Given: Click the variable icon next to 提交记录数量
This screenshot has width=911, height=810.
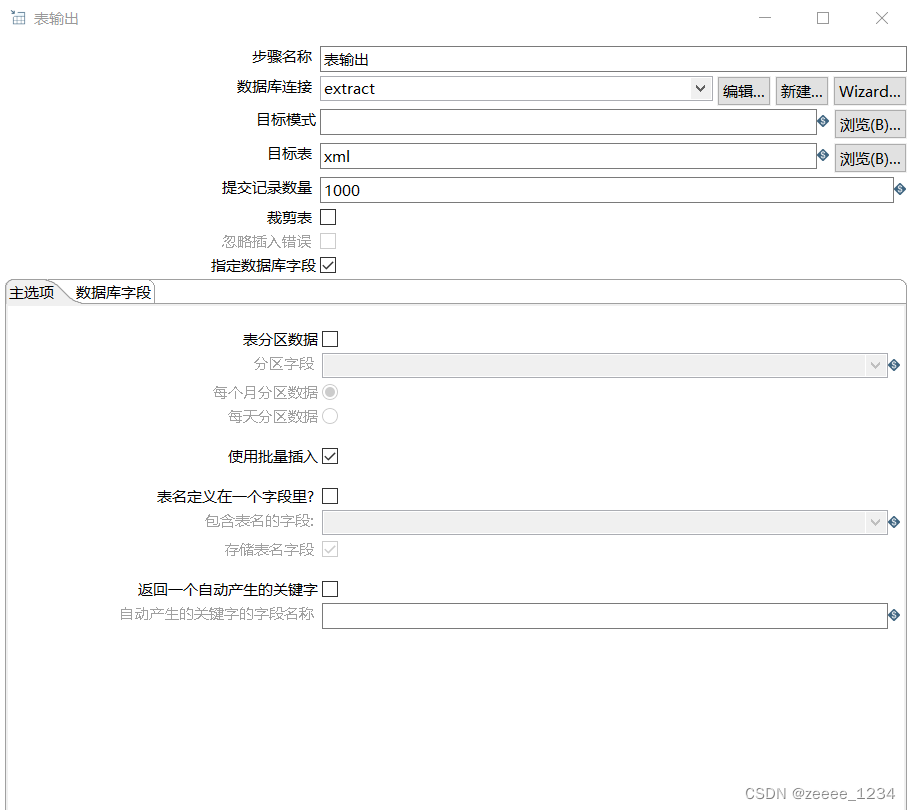Looking at the screenshot, I should click(899, 189).
